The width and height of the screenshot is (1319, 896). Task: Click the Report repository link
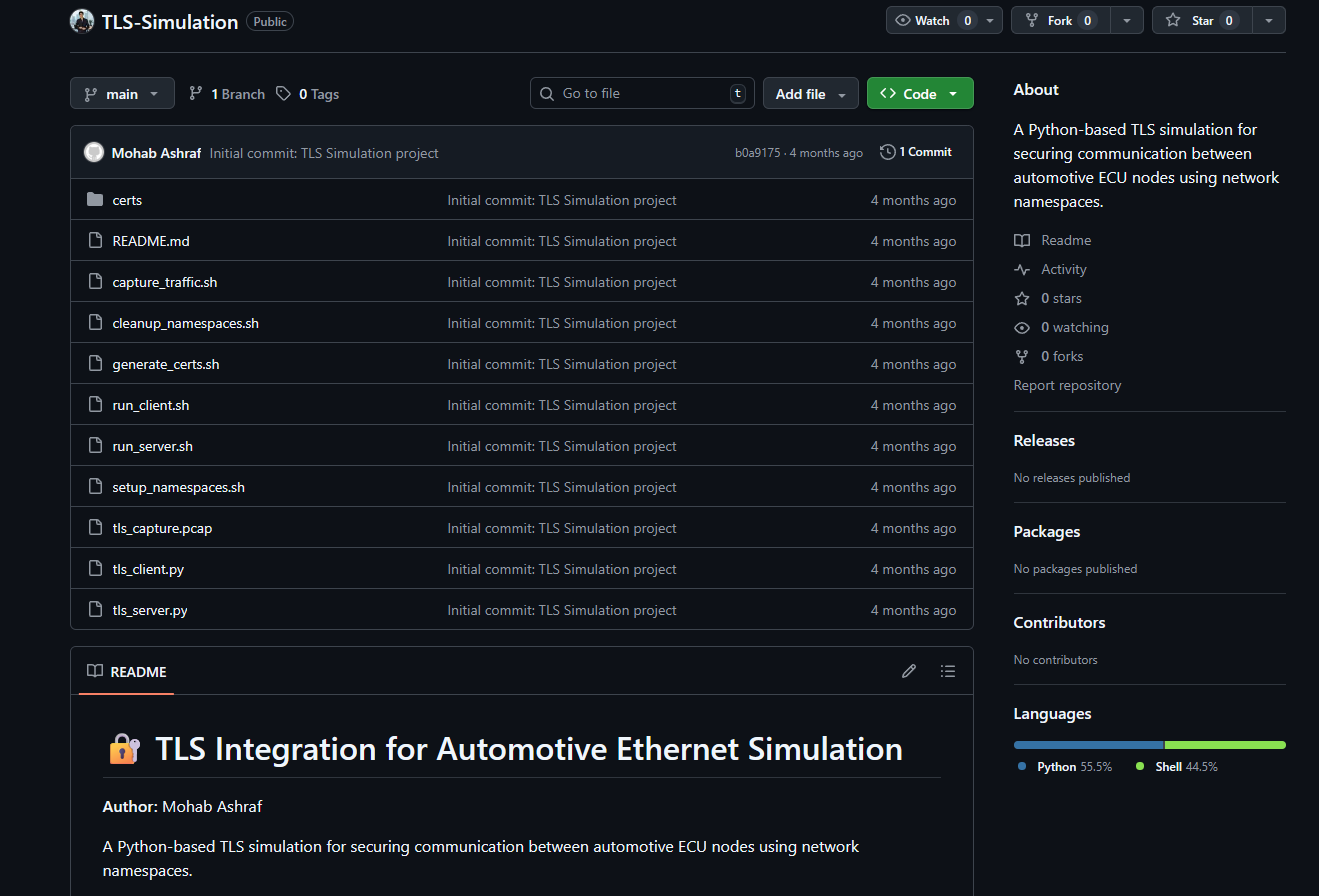tap(1067, 384)
